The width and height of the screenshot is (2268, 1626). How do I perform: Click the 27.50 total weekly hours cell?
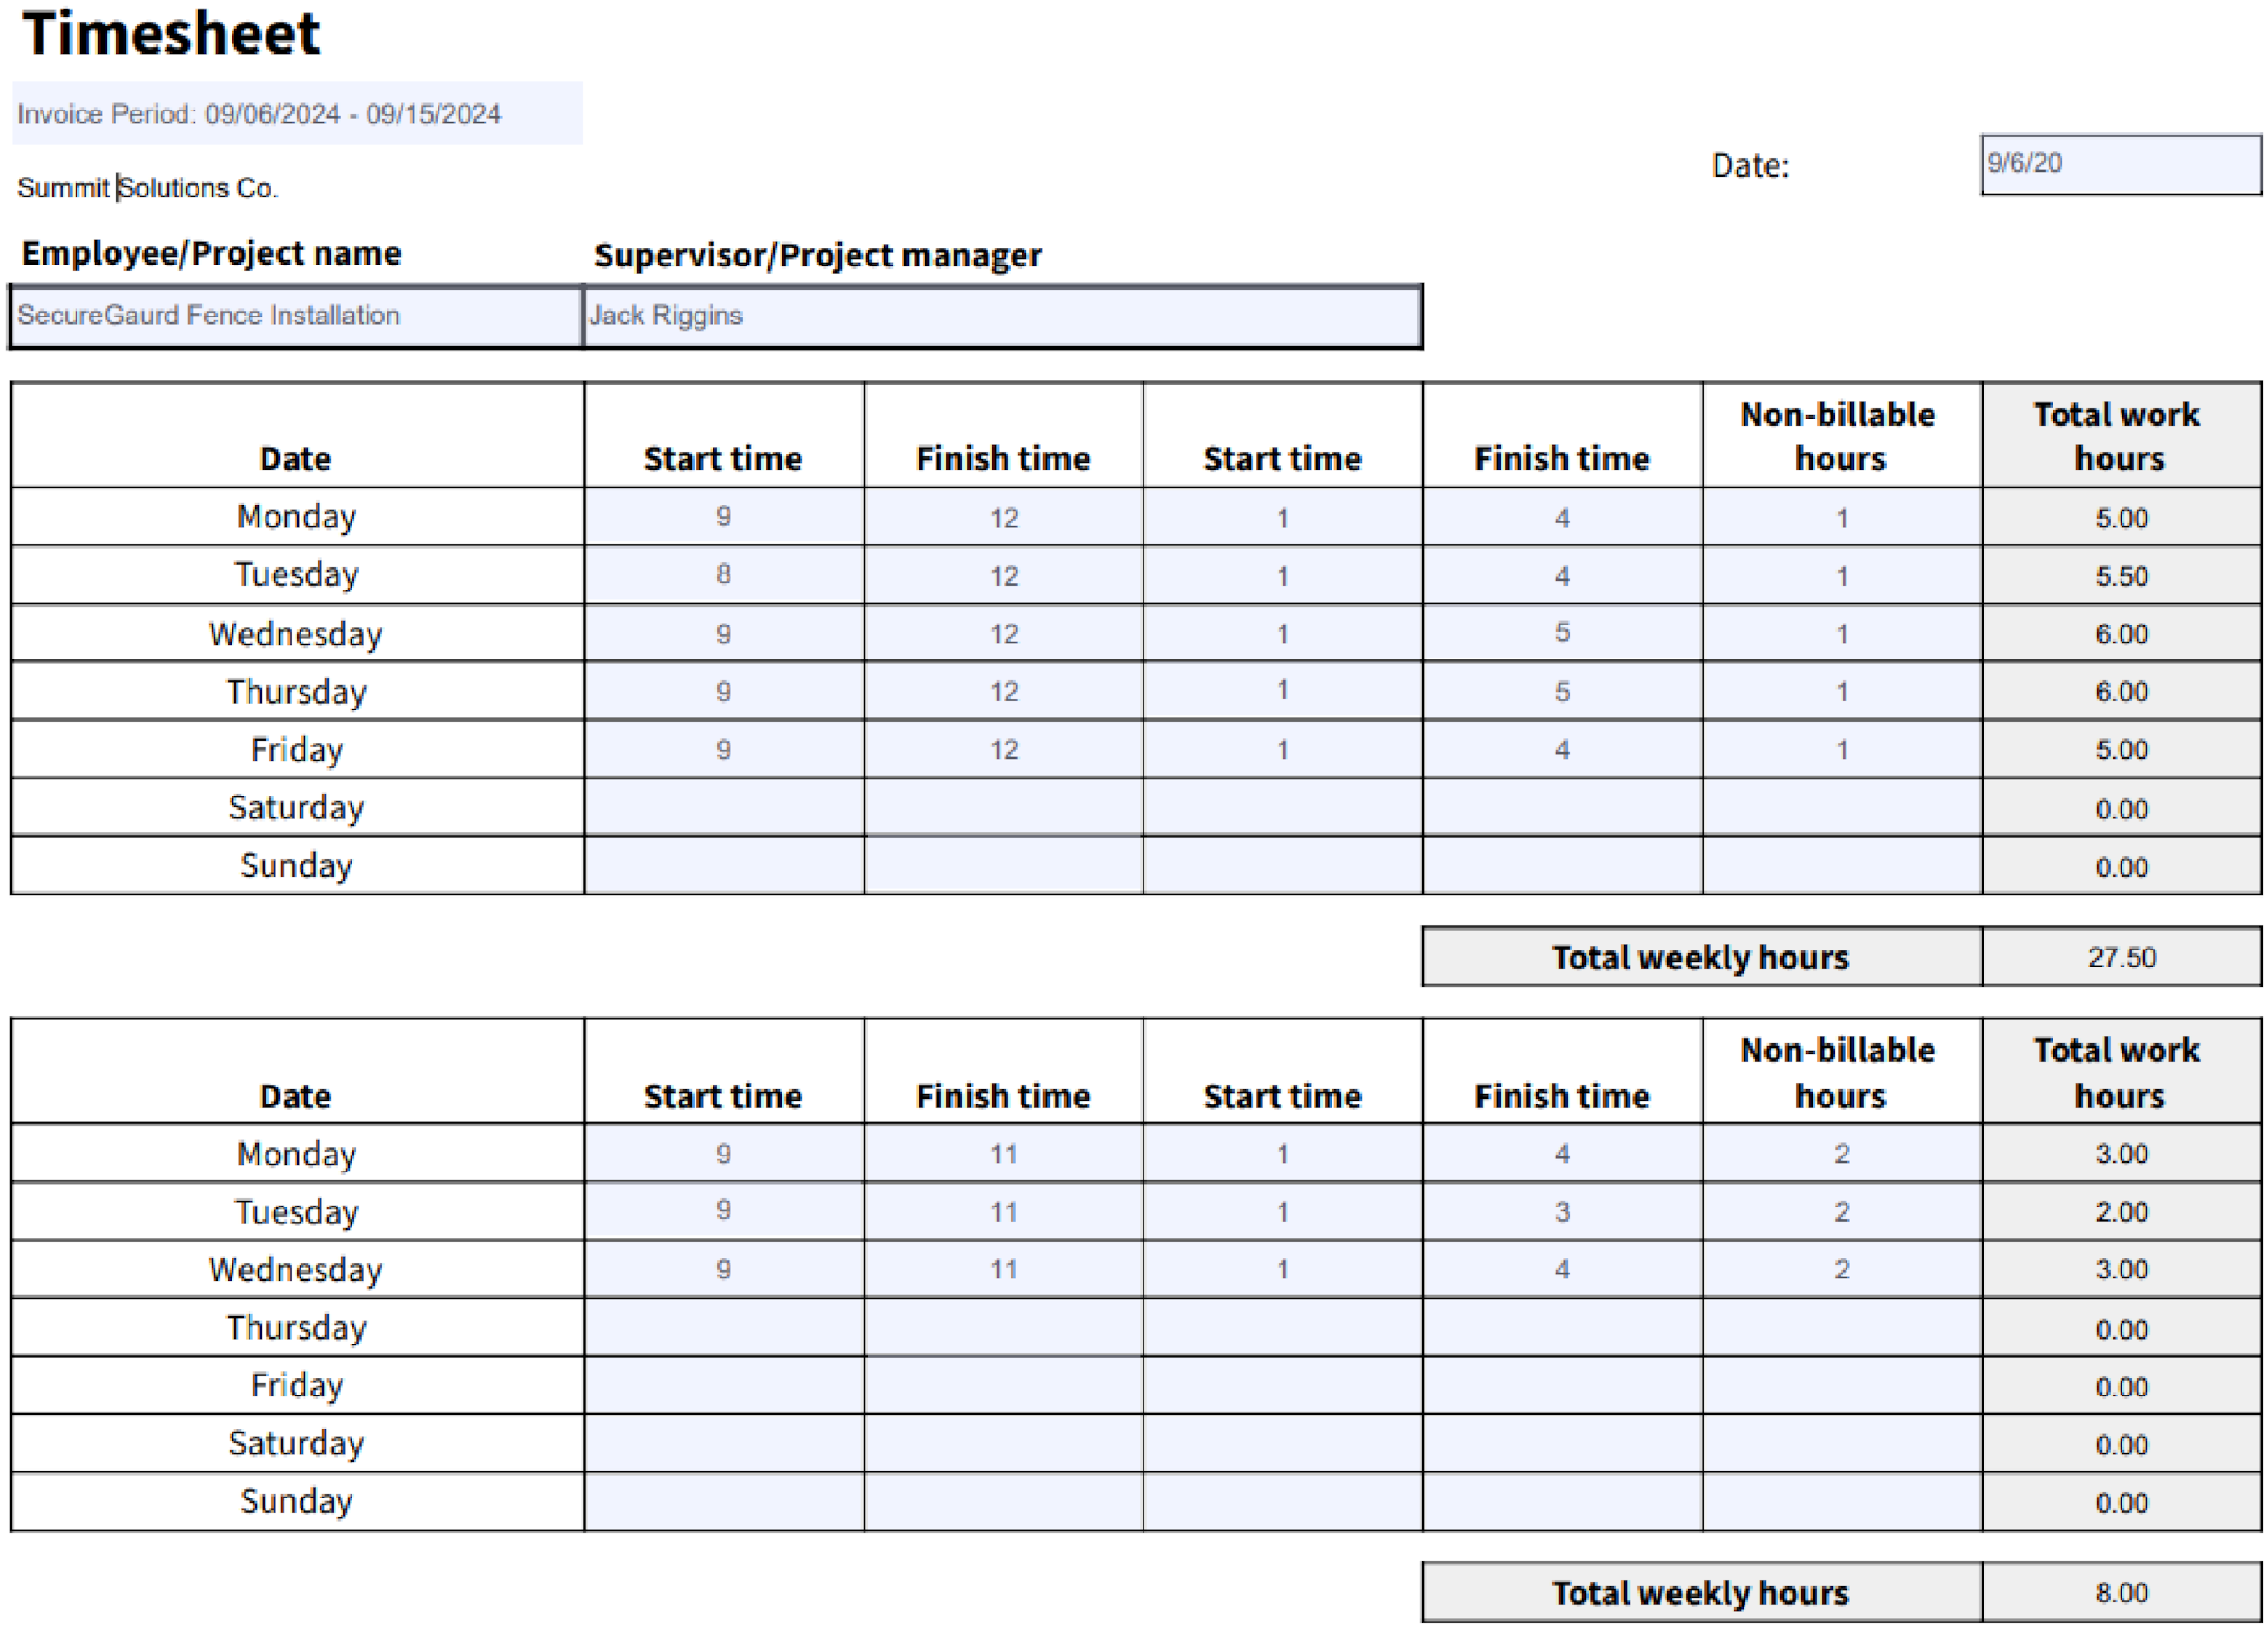pyautogui.click(x=2120, y=957)
